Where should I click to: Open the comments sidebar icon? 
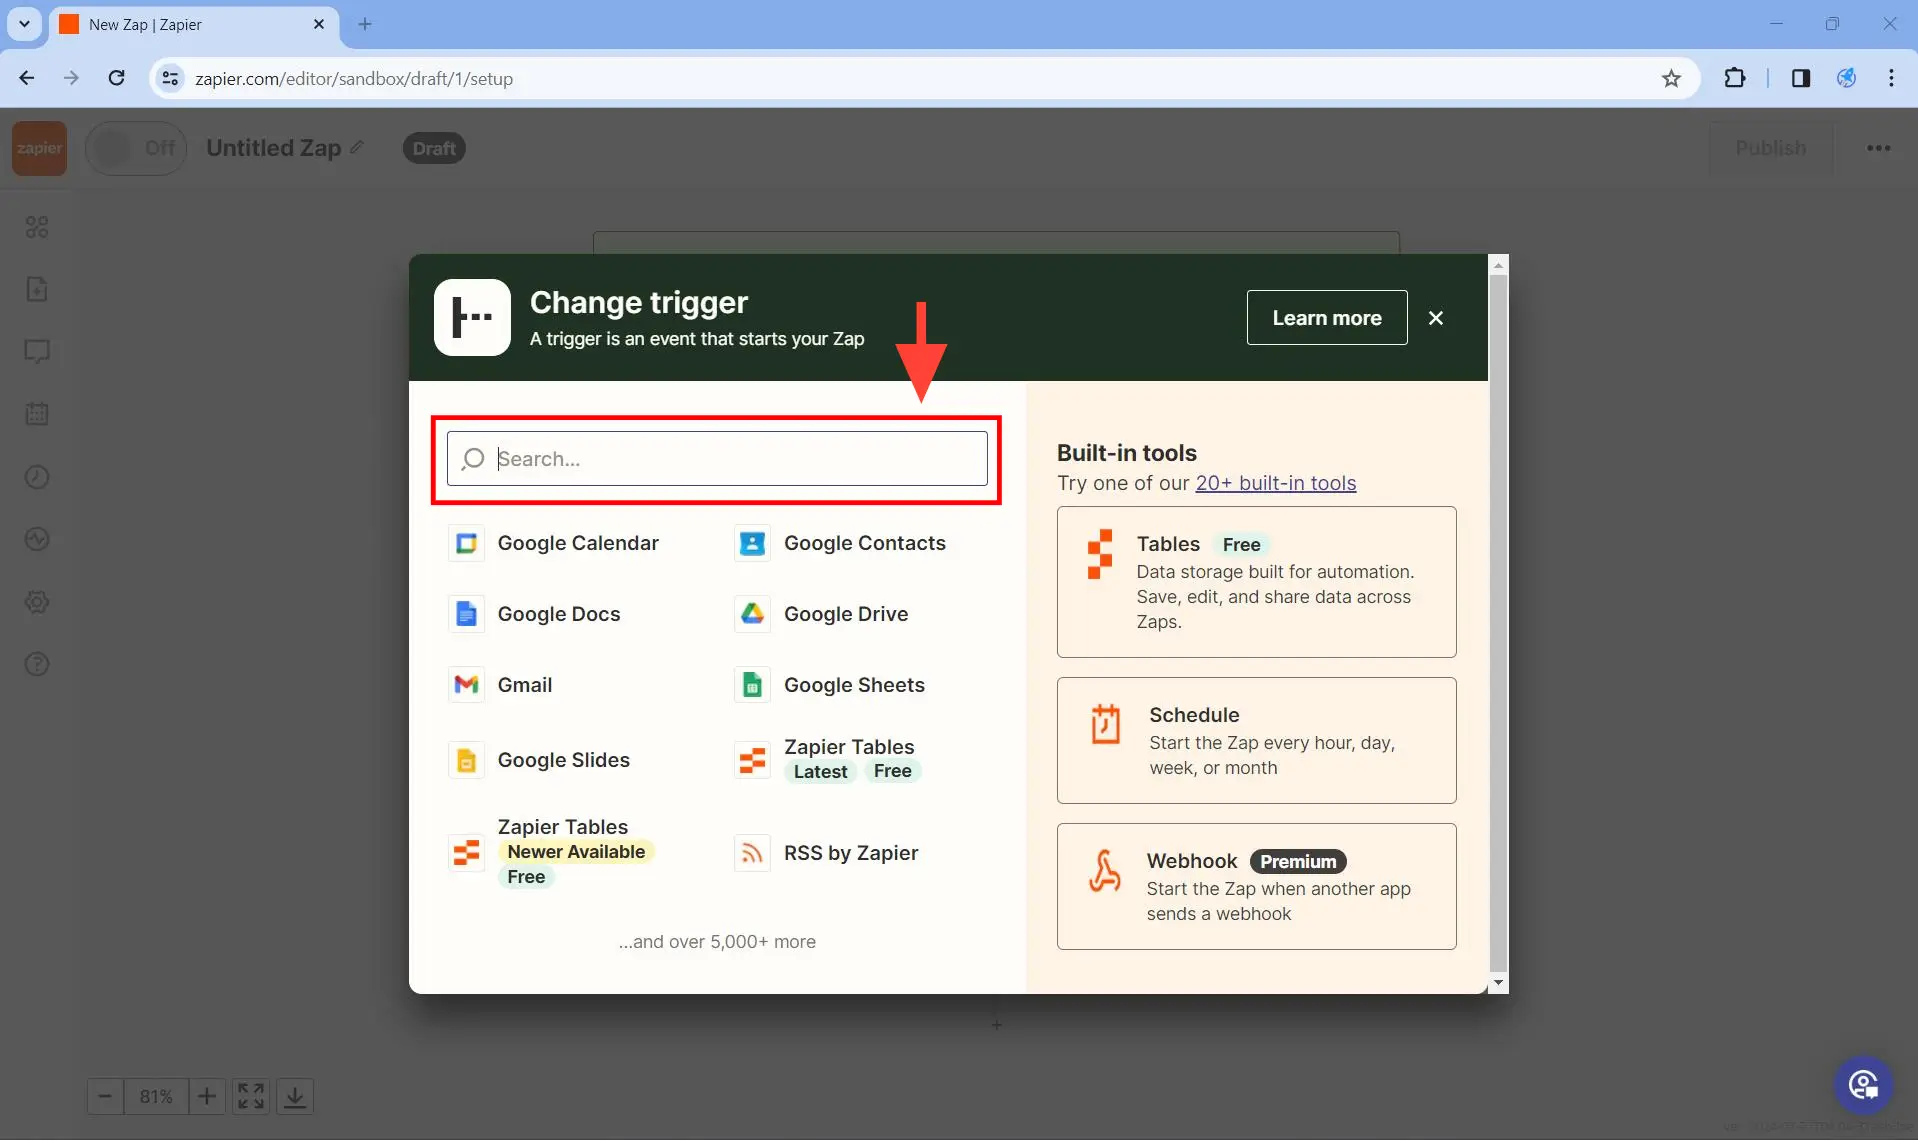click(37, 352)
